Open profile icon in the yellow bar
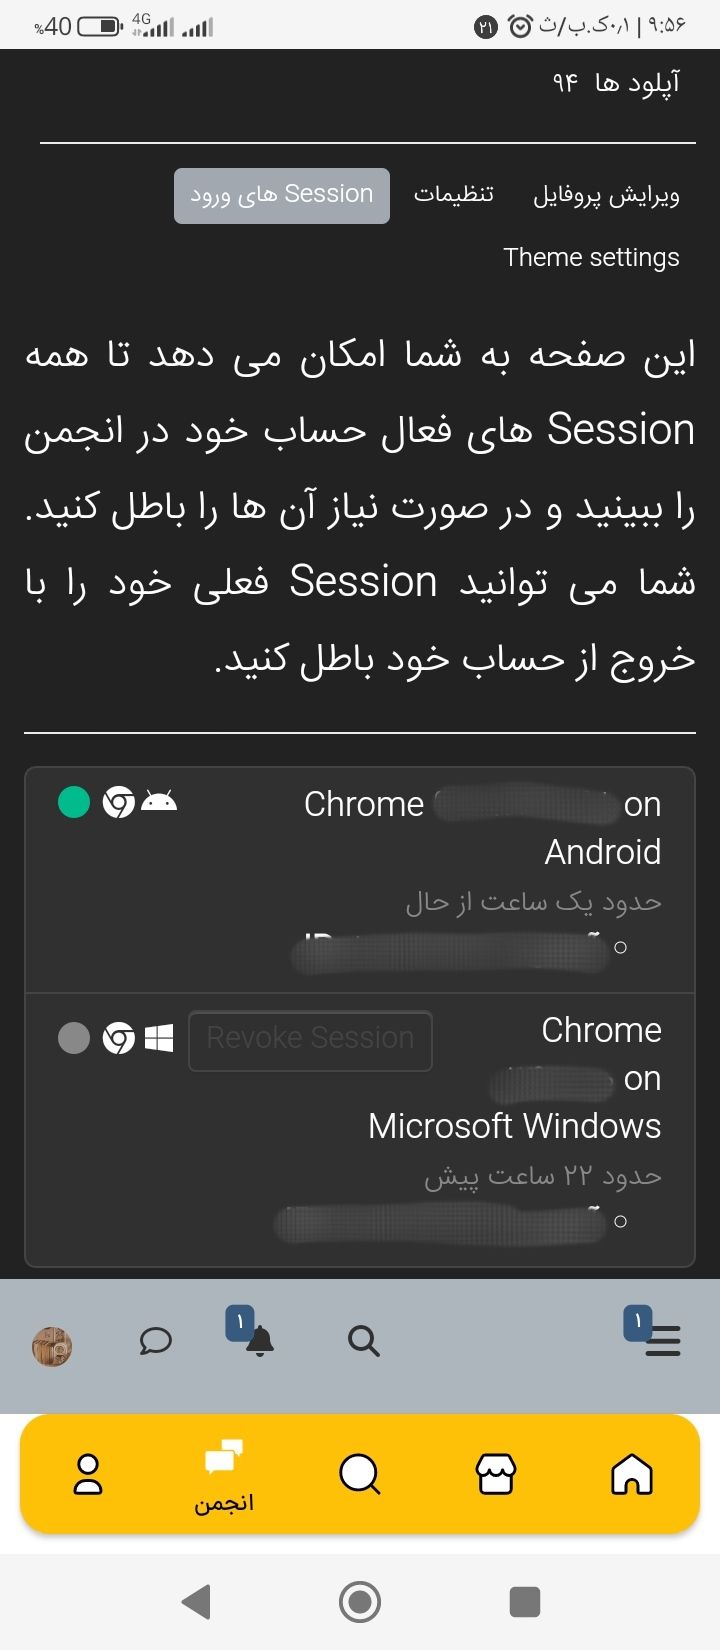 click(88, 1474)
